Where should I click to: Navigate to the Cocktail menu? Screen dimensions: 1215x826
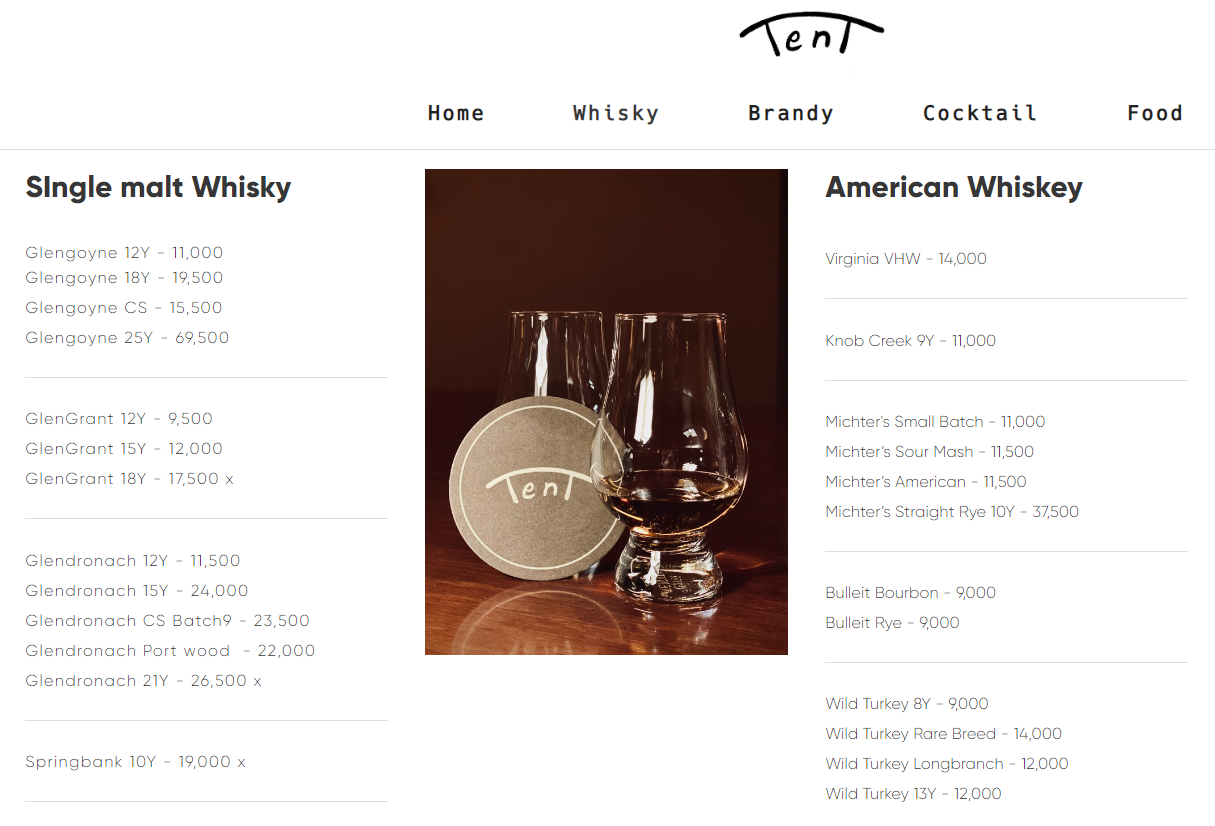pos(980,113)
